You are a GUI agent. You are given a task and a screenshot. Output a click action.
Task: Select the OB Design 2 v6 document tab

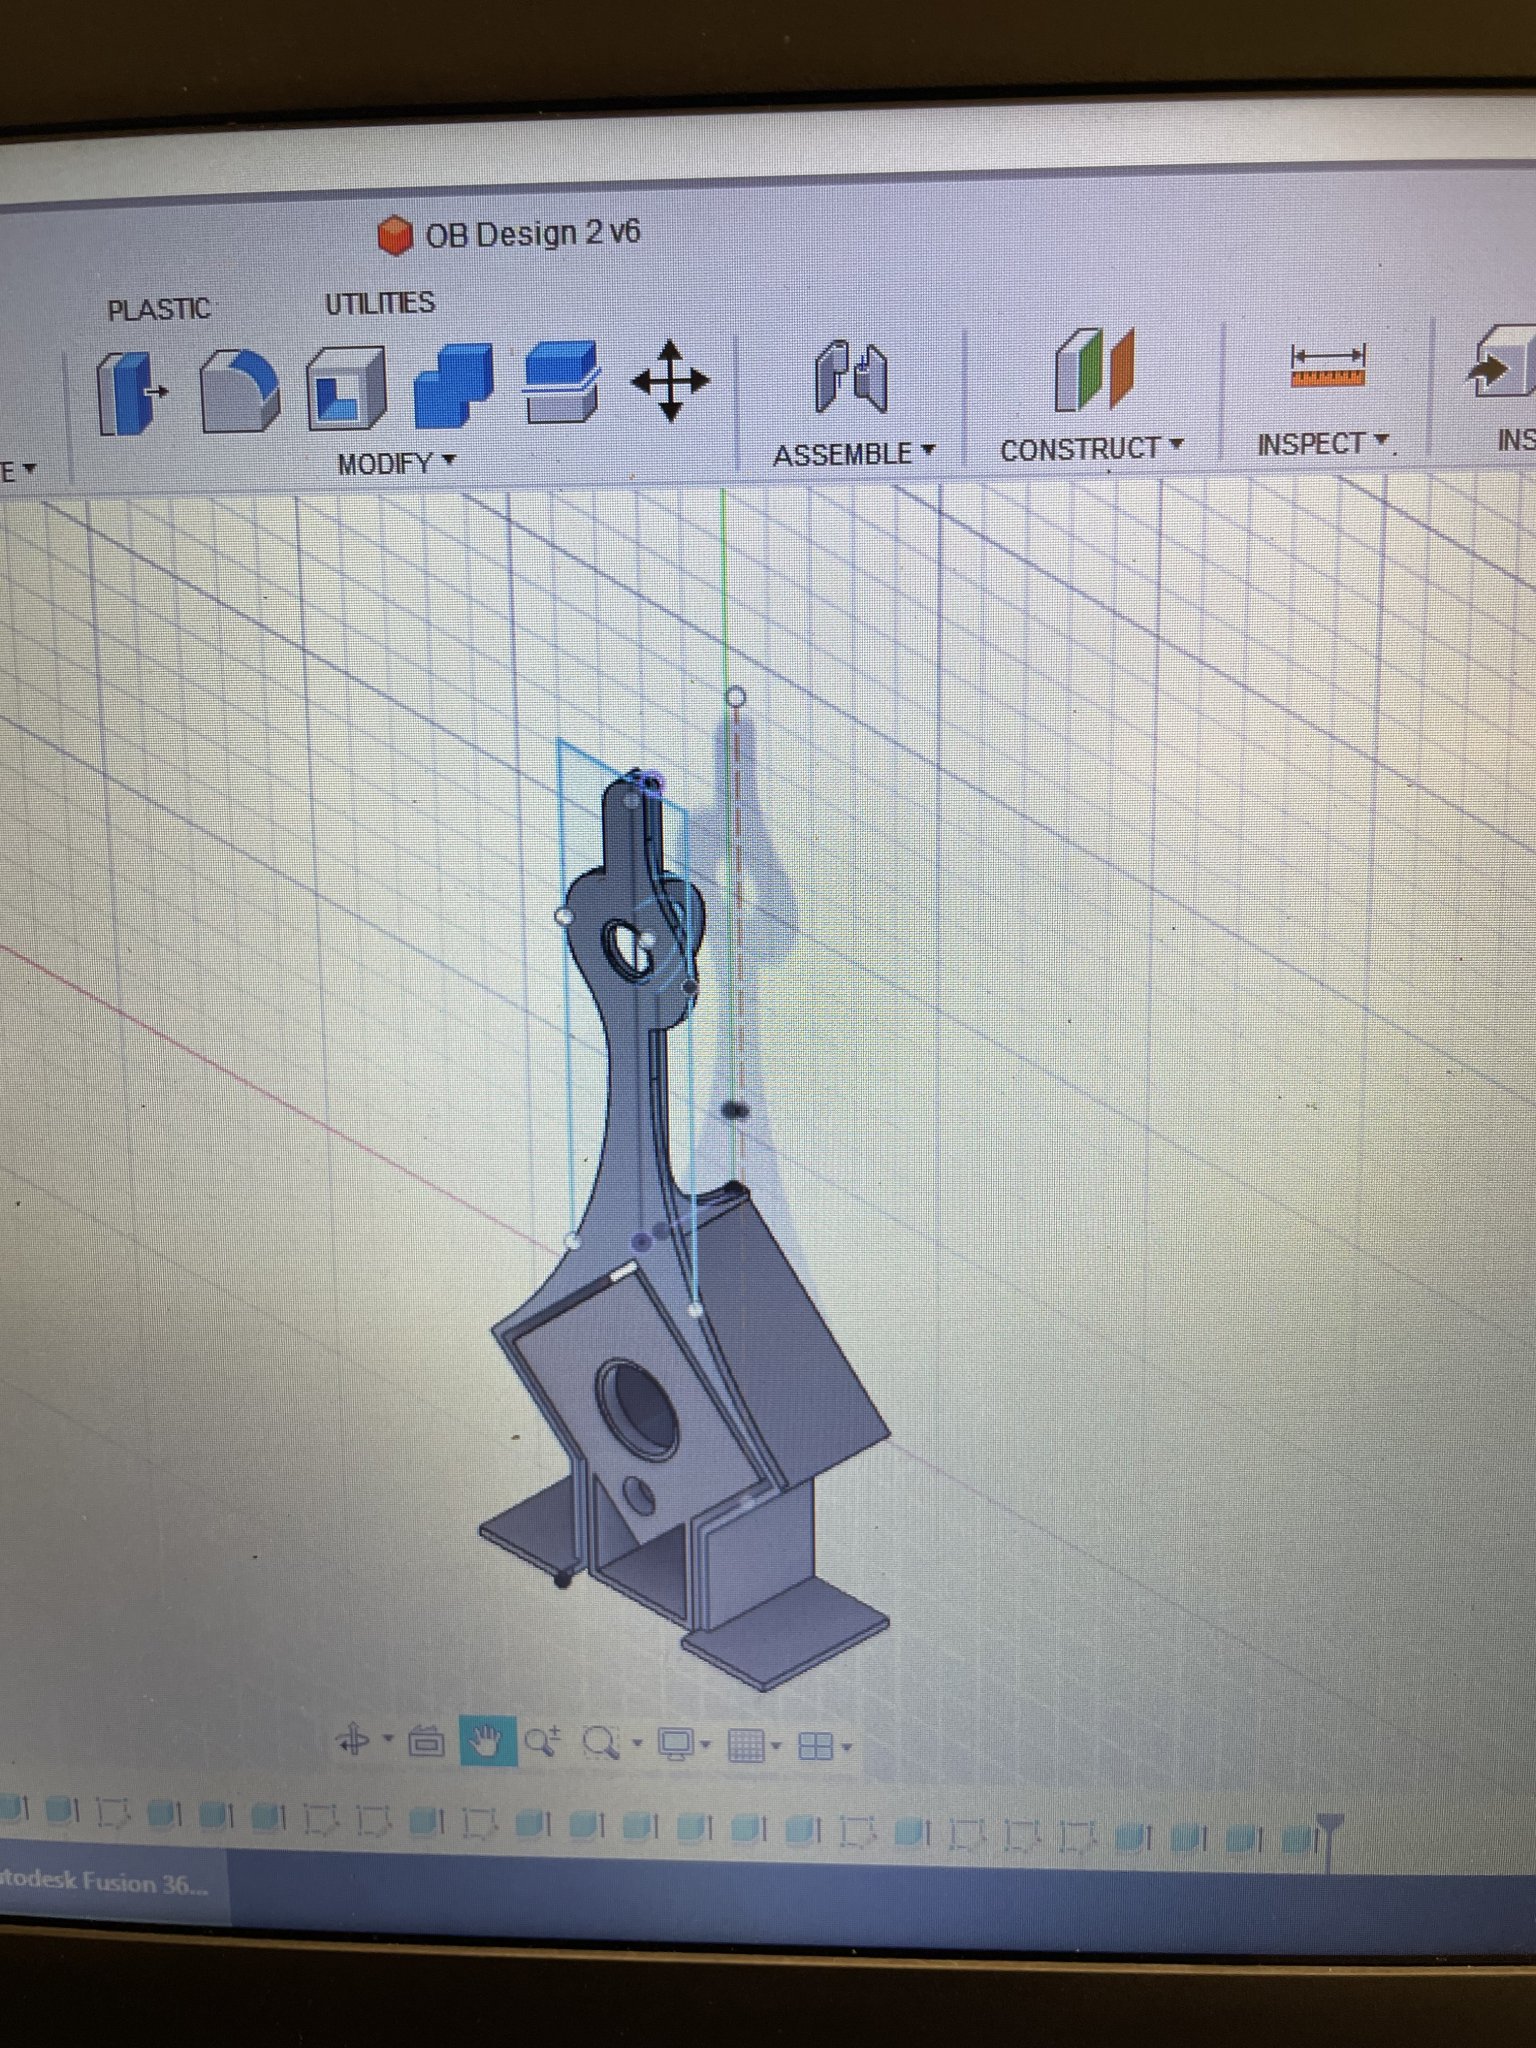click(x=510, y=235)
